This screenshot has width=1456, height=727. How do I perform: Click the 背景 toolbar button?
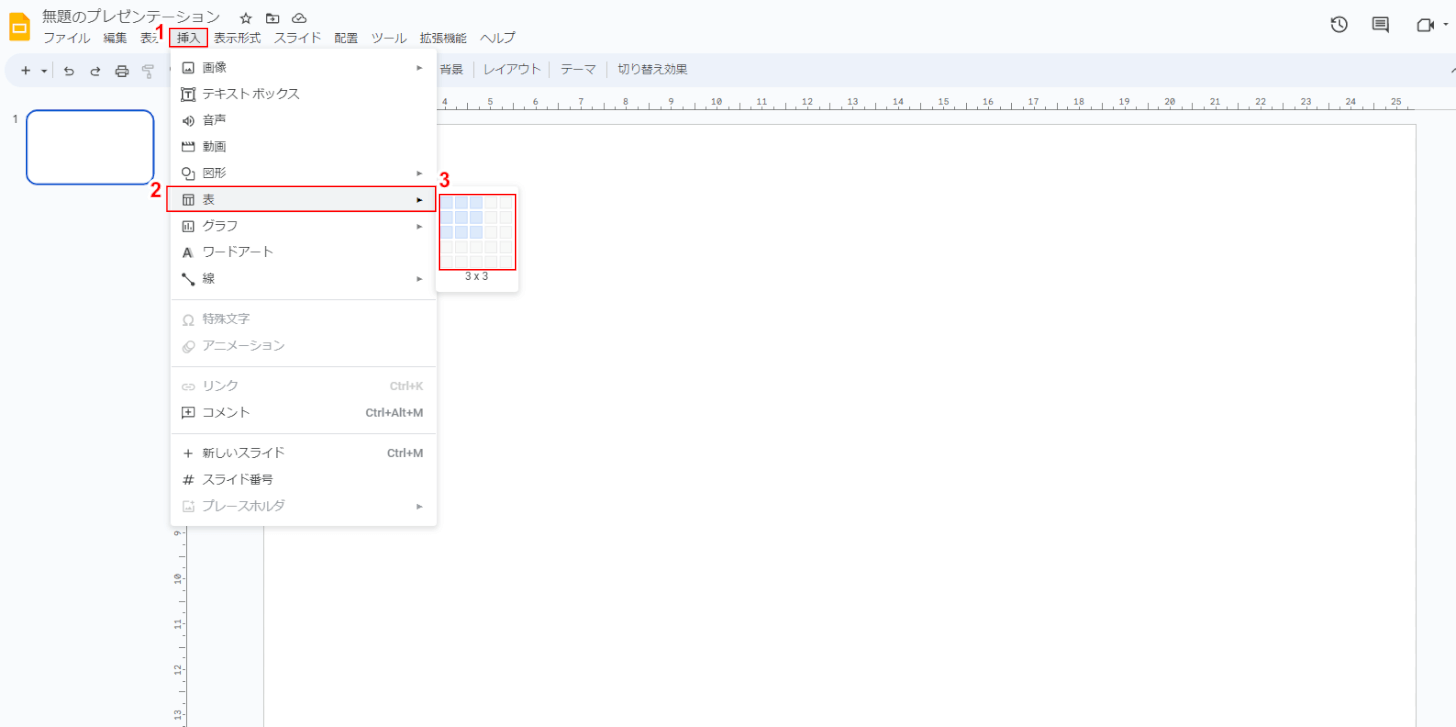tap(451, 70)
